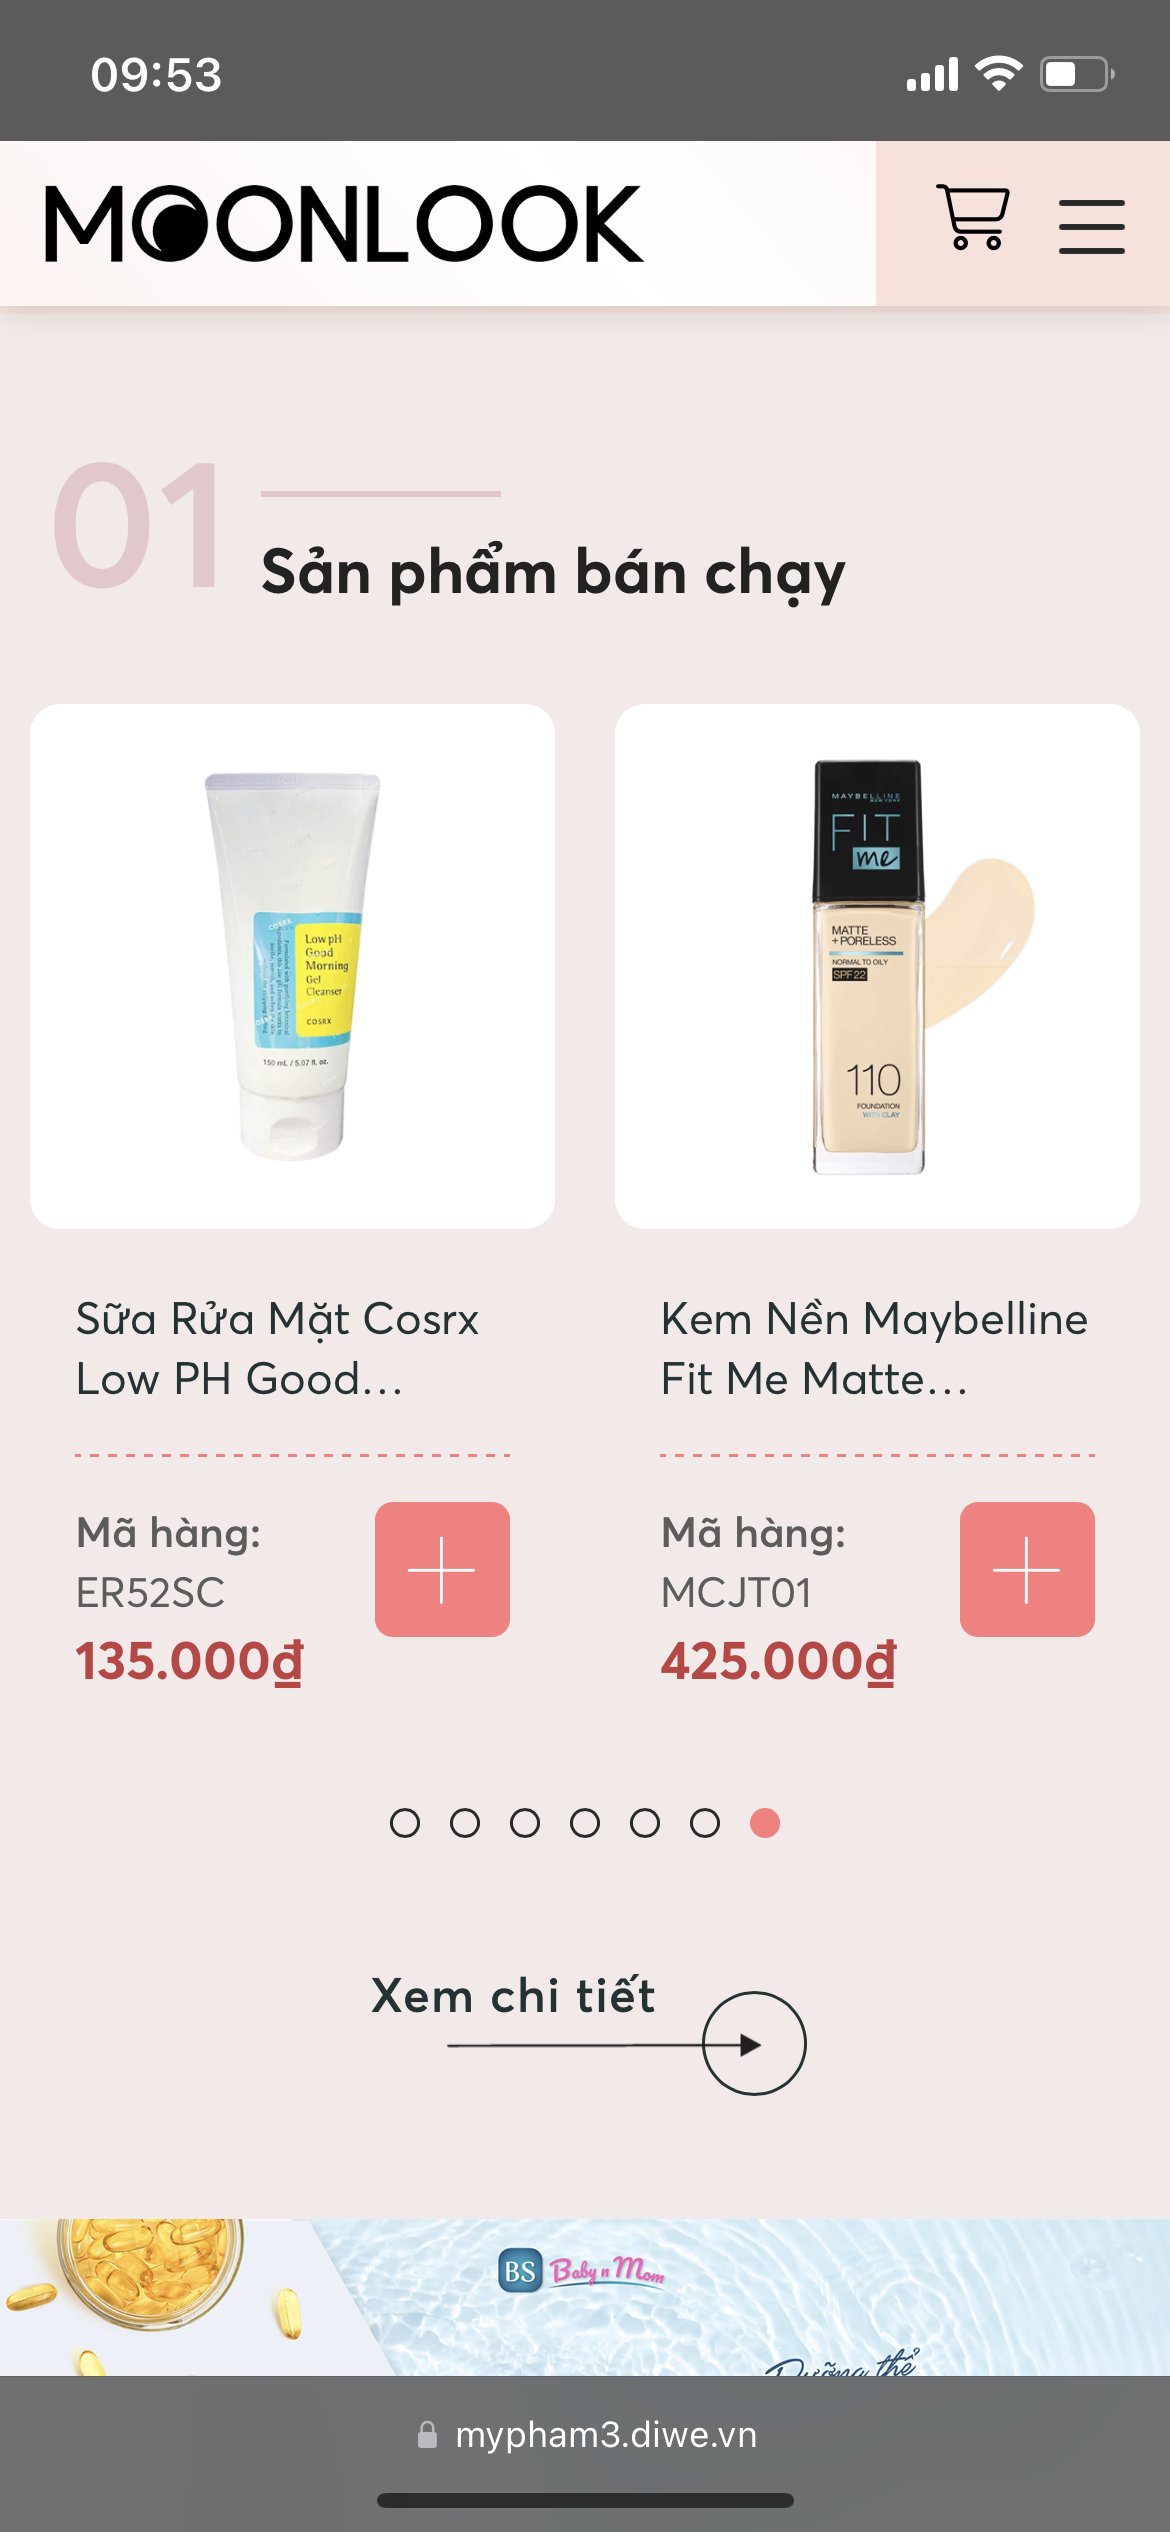This screenshot has height=2532, width=1170.
Task: Click Xem chi tiết link
Action: pos(513,1996)
